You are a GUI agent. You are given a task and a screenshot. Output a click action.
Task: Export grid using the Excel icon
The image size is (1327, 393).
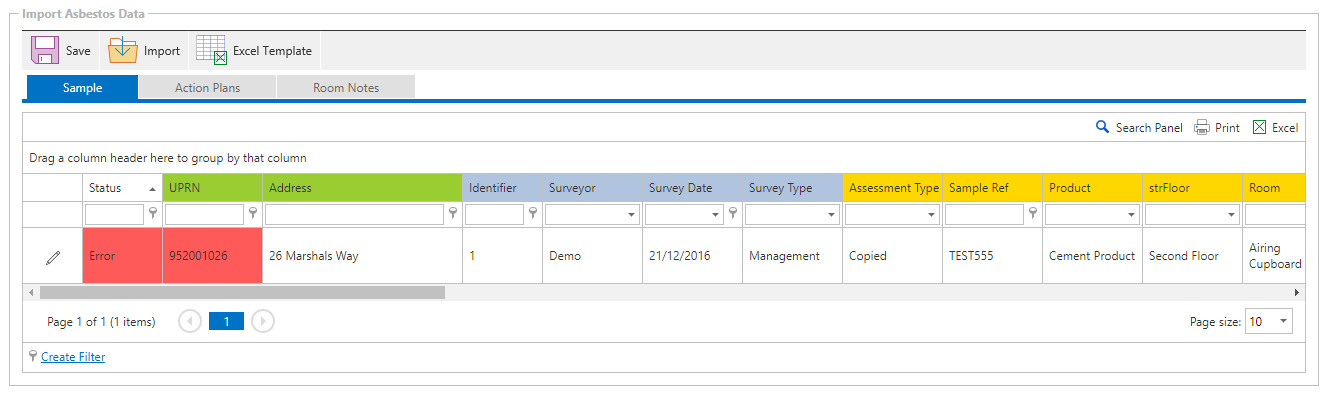(x=1260, y=127)
